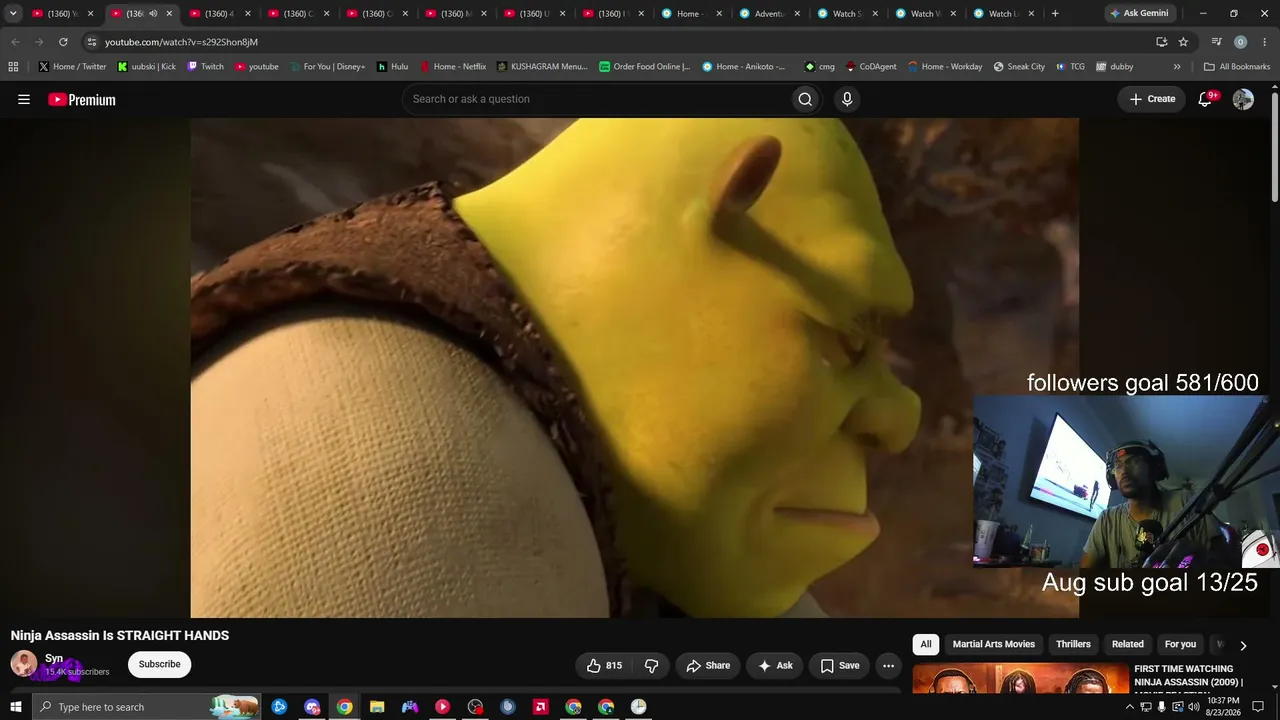This screenshot has height=720, width=1280.
Task: Click the Syn channel name
Action: coord(54,658)
